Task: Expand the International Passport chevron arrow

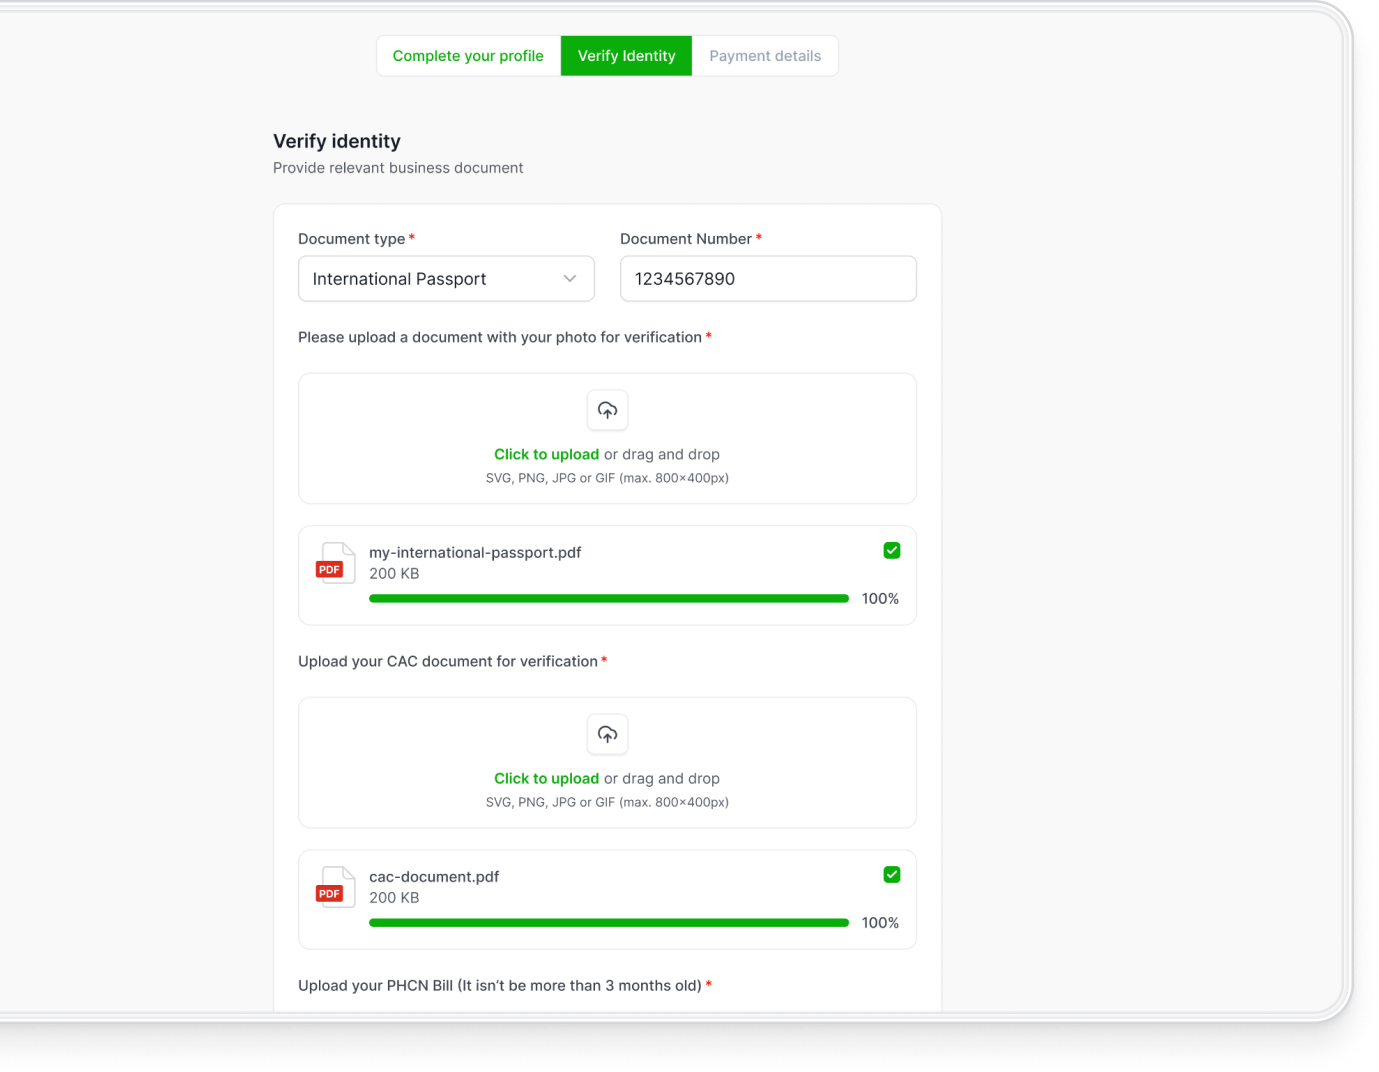Action: (570, 279)
